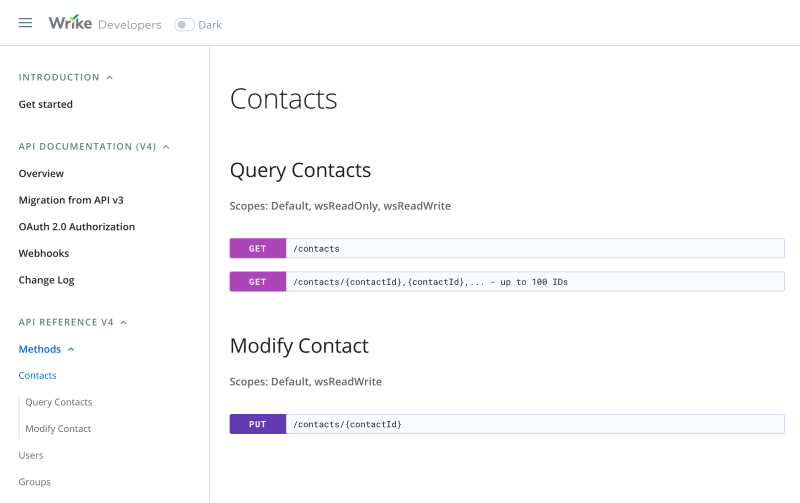Open the Change Log page

point(46,280)
